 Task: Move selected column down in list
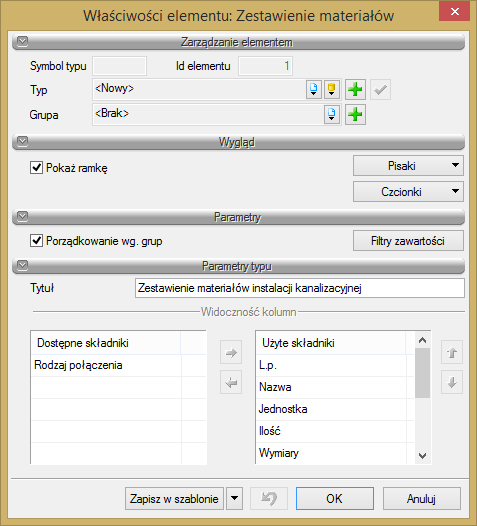click(x=452, y=382)
